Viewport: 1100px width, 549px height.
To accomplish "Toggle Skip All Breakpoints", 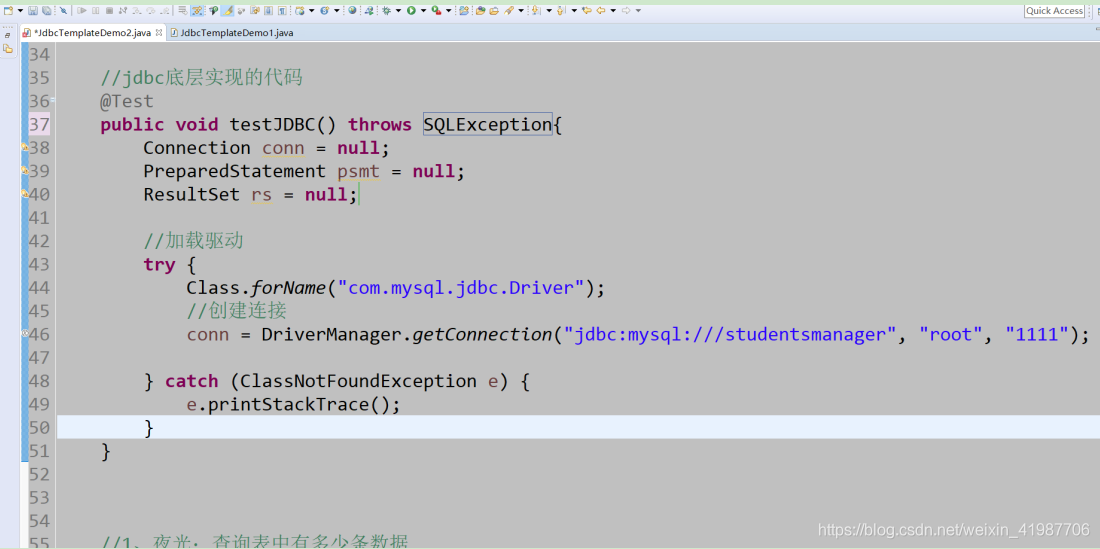I will [x=63, y=11].
